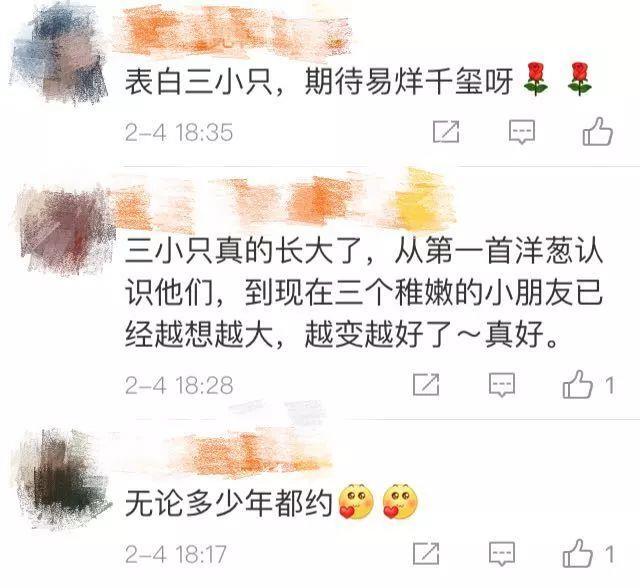Reply to the 18:35 comment
Image resolution: width=640 pixels, height=588 pixels.
pos(522,132)
